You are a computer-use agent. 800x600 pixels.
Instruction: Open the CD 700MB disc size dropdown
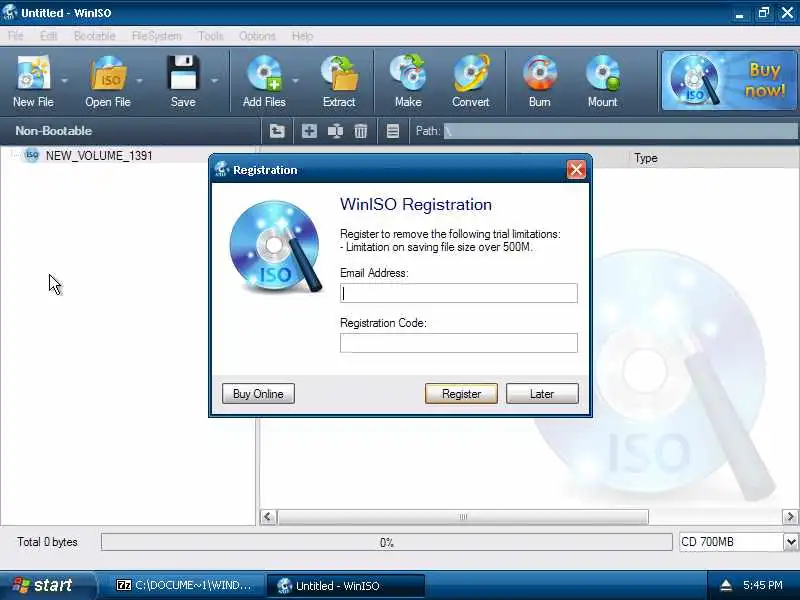coord(791,542)
